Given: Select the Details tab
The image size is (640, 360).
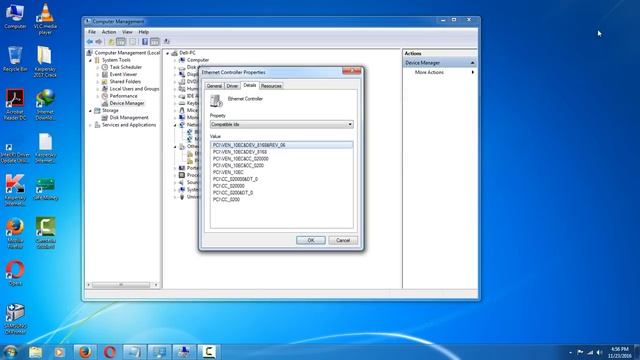Looking at the screenshot, I should [x=249, y=85].
